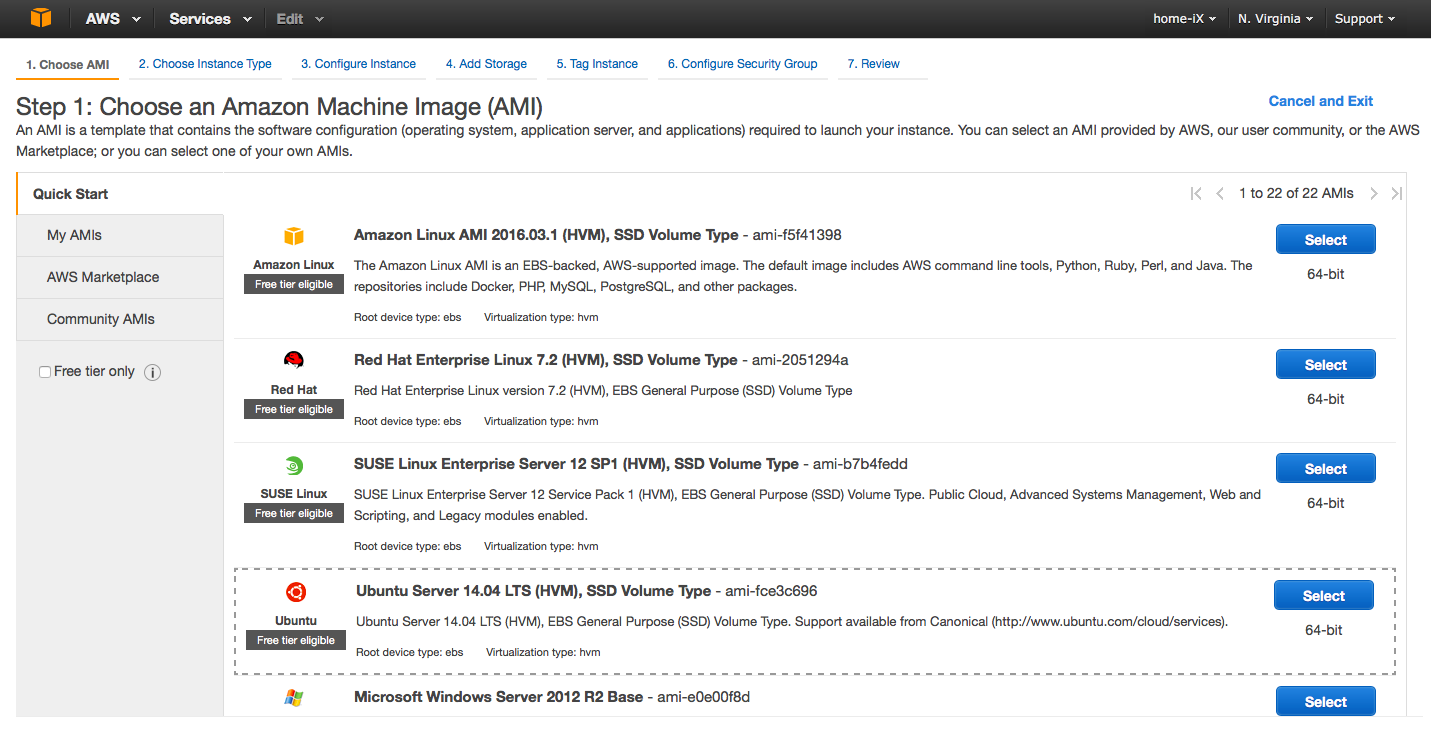The image size is (1431, 735).
Task: Click the Amazon Linux logo icon
Action: pos(294,236)
